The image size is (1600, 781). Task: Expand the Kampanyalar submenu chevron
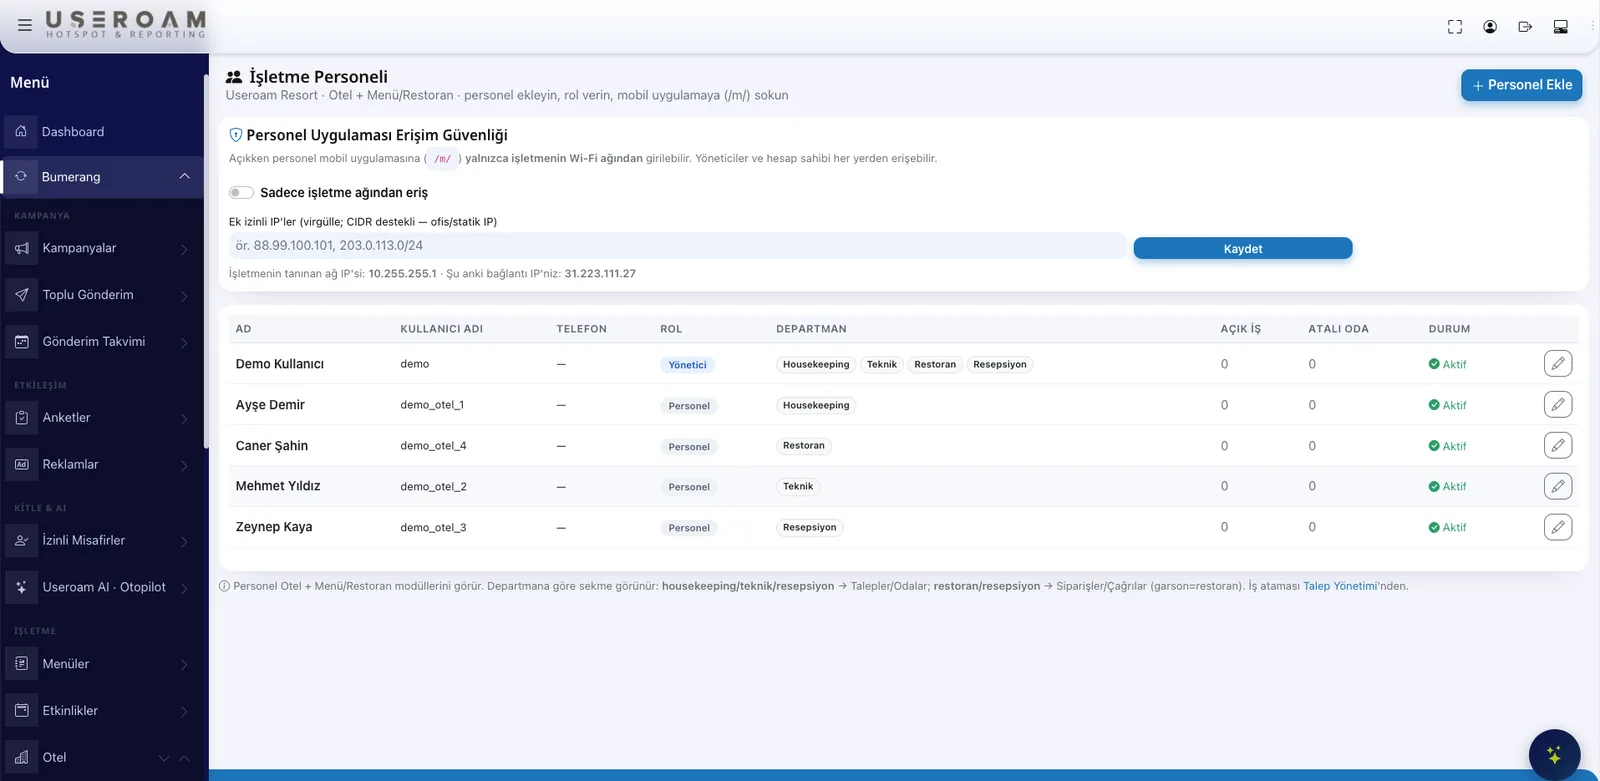184,249
